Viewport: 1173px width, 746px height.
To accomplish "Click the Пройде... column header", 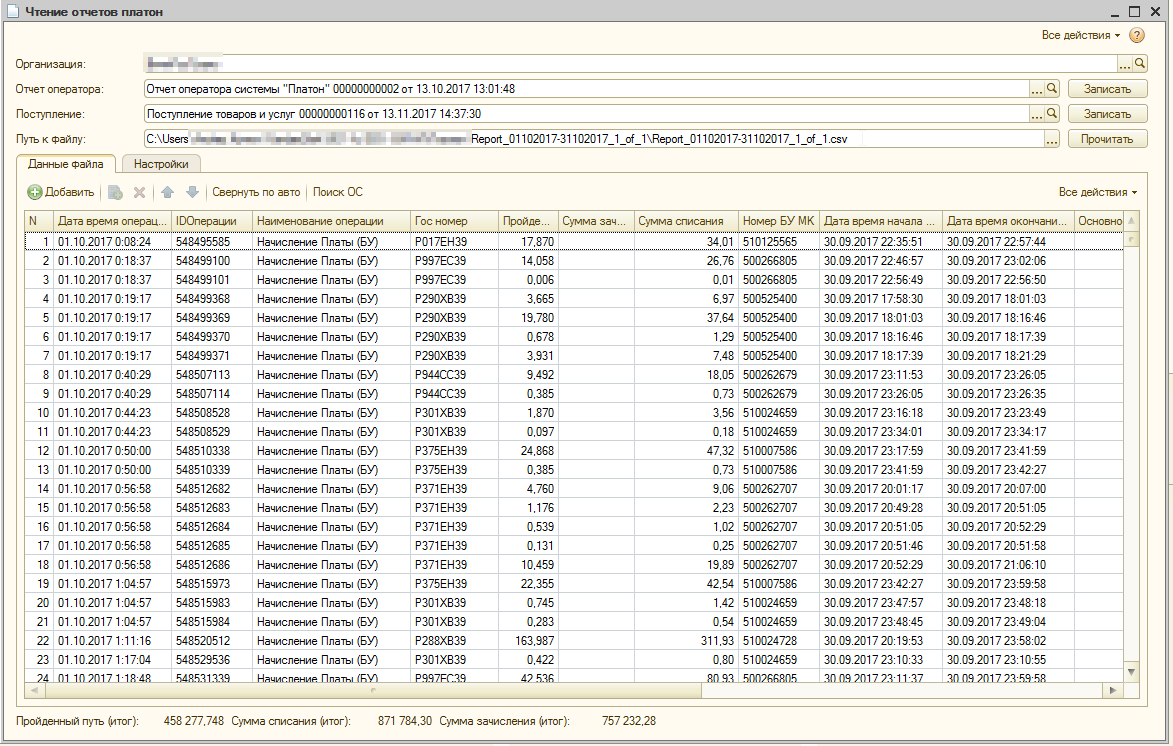I will click(528, 221).
